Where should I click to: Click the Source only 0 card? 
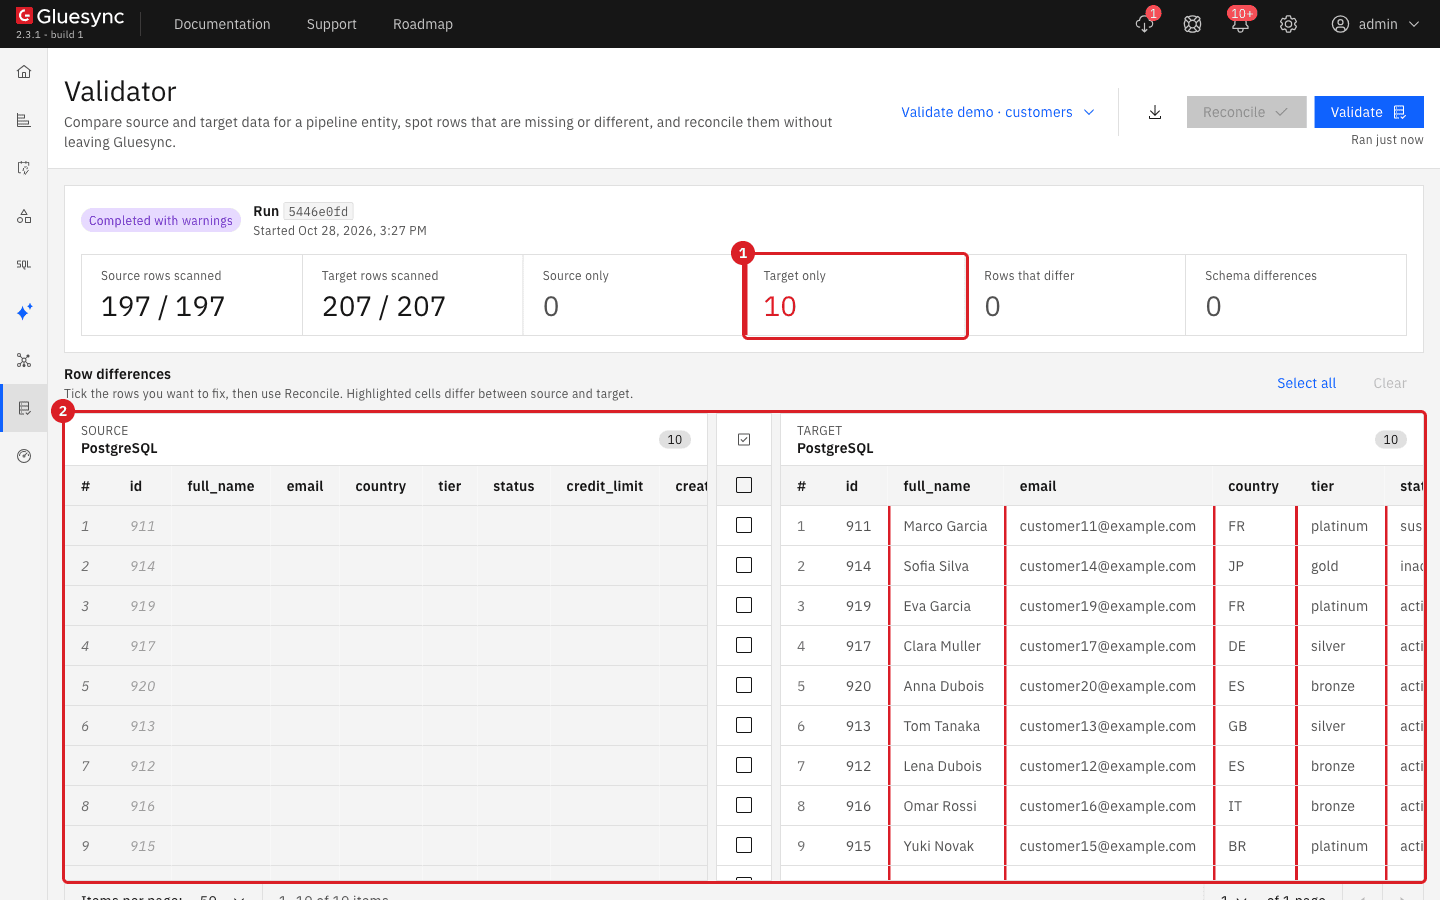tap(633, 295)
